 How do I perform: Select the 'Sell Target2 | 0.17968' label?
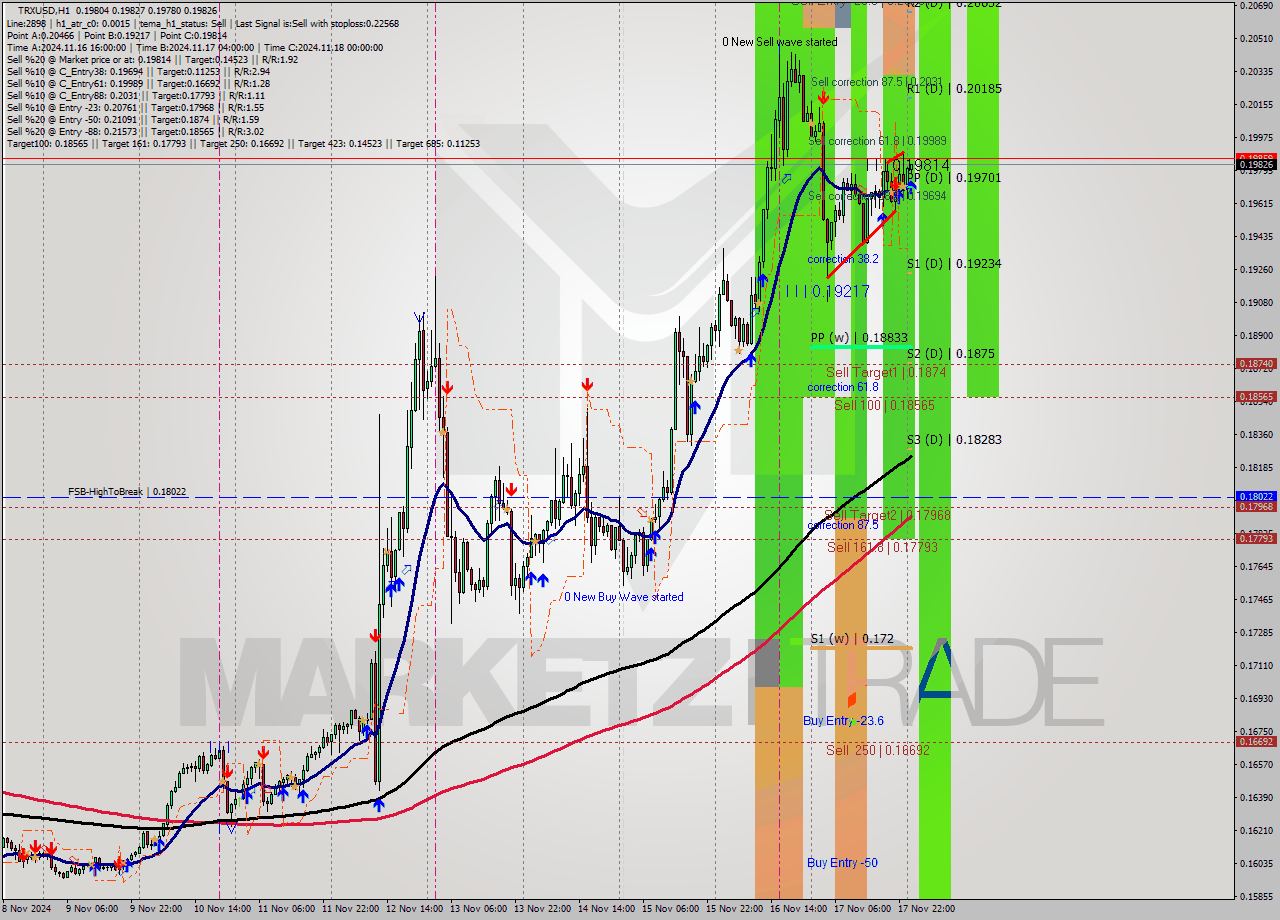point(887,515)
